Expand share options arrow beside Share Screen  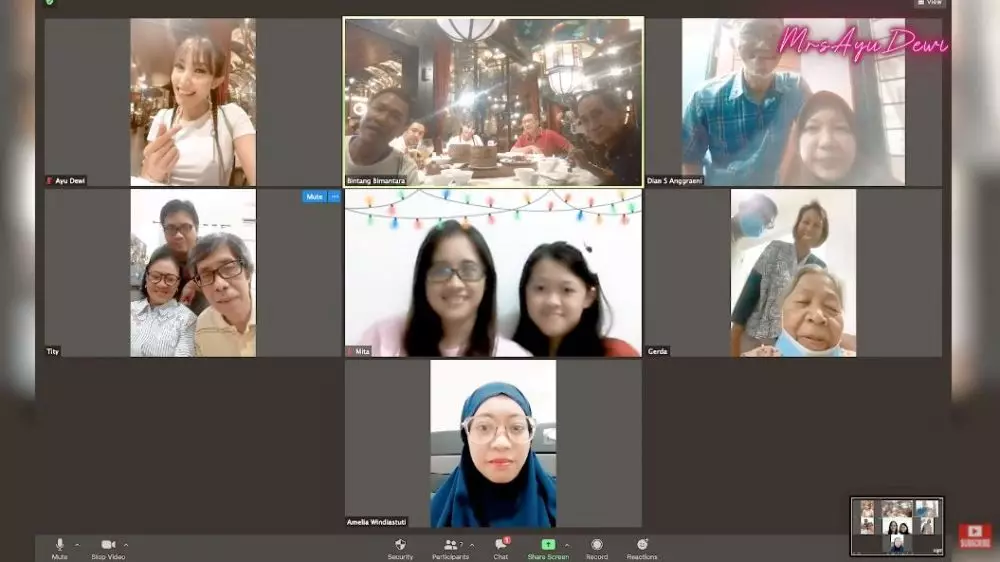(x=567, y=545)
